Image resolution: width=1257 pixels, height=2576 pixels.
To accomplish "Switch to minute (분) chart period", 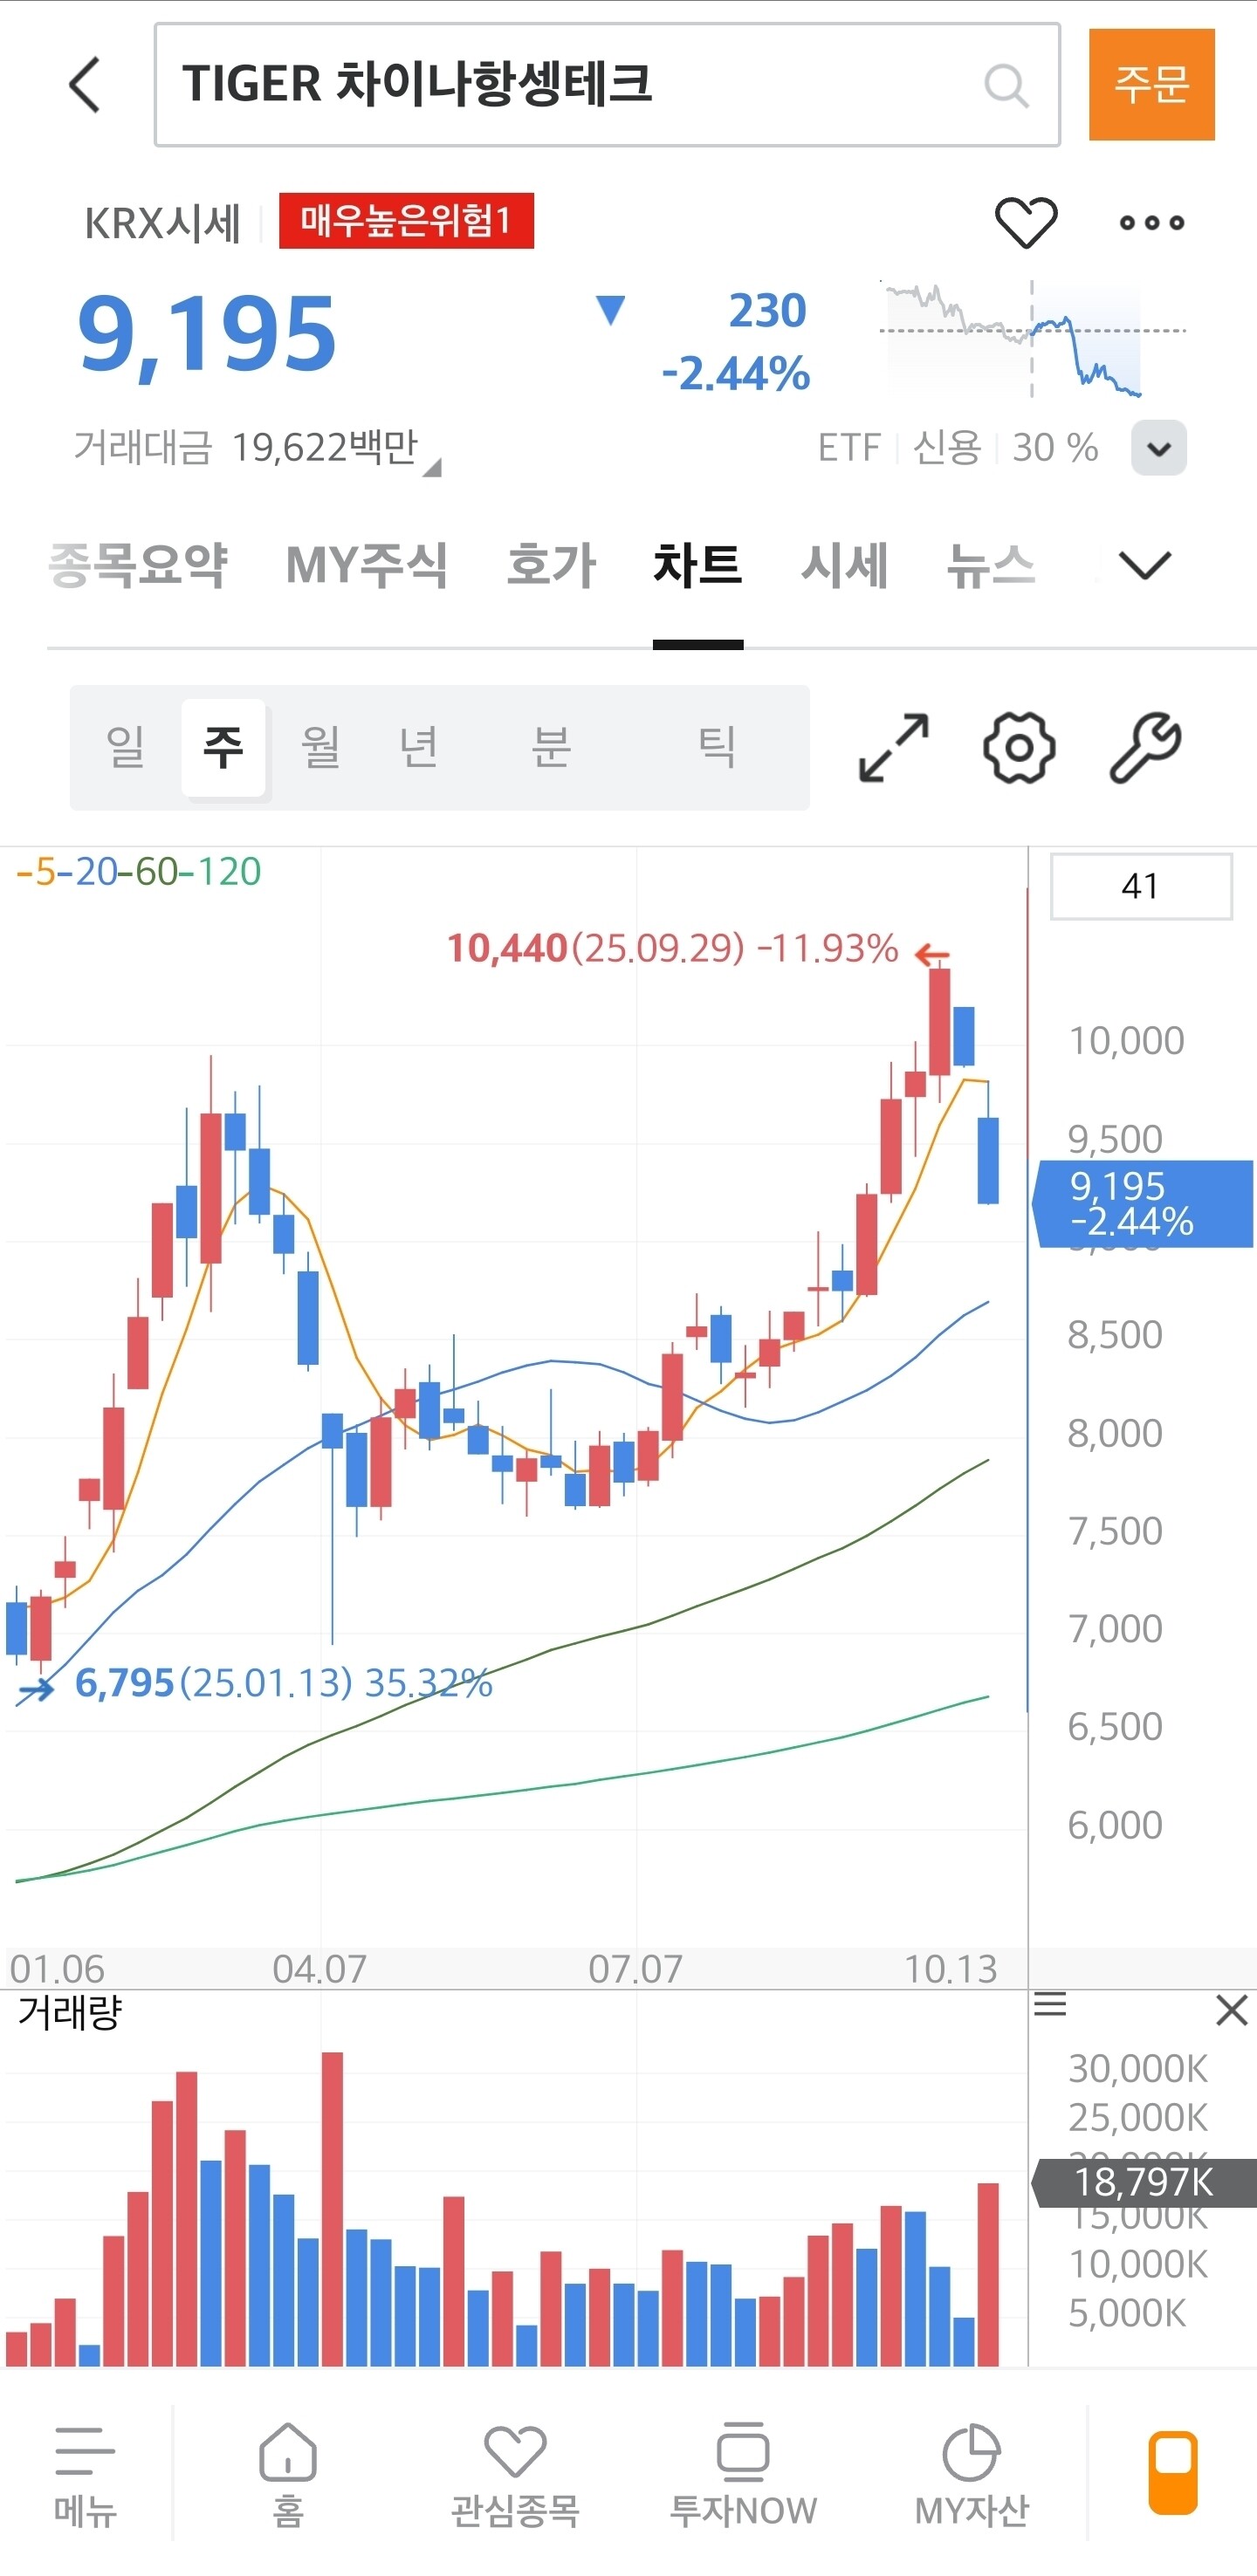I will click(550, 747).
